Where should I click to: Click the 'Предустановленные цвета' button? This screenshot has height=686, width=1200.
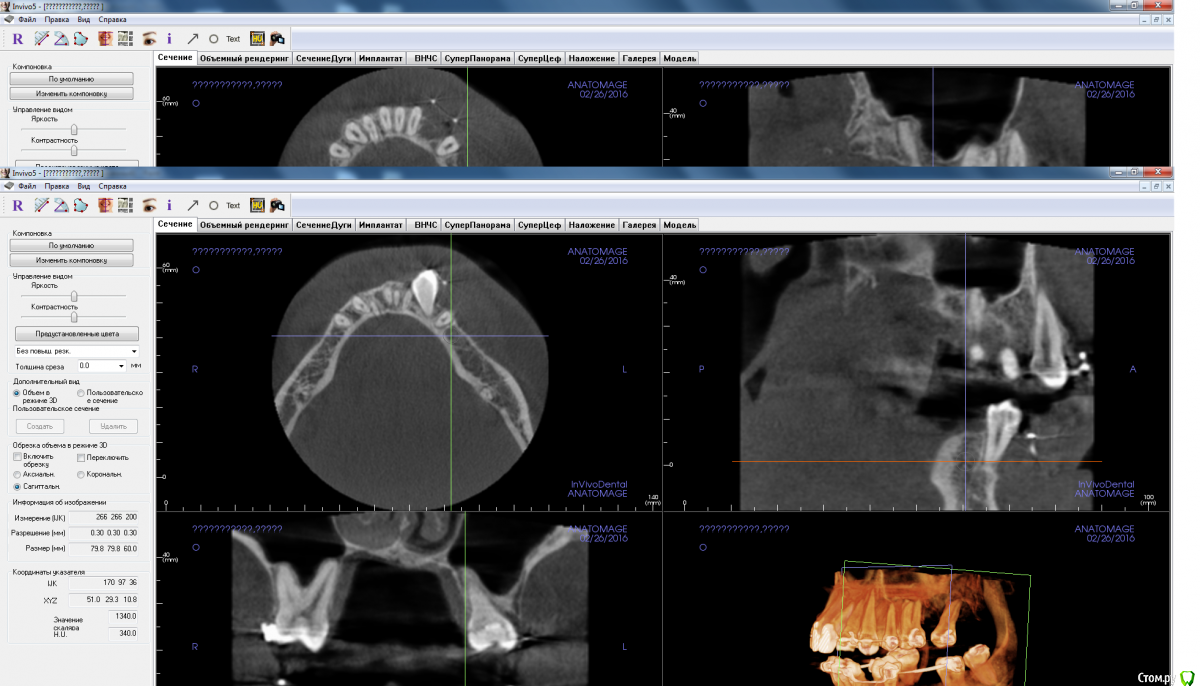[x=76, y=334]
